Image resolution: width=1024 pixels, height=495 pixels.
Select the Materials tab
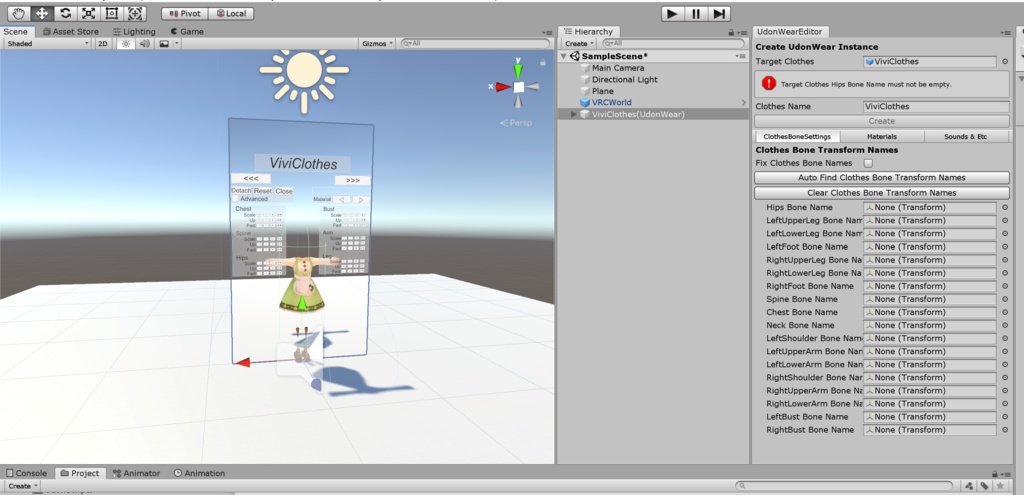coord(882,136)
